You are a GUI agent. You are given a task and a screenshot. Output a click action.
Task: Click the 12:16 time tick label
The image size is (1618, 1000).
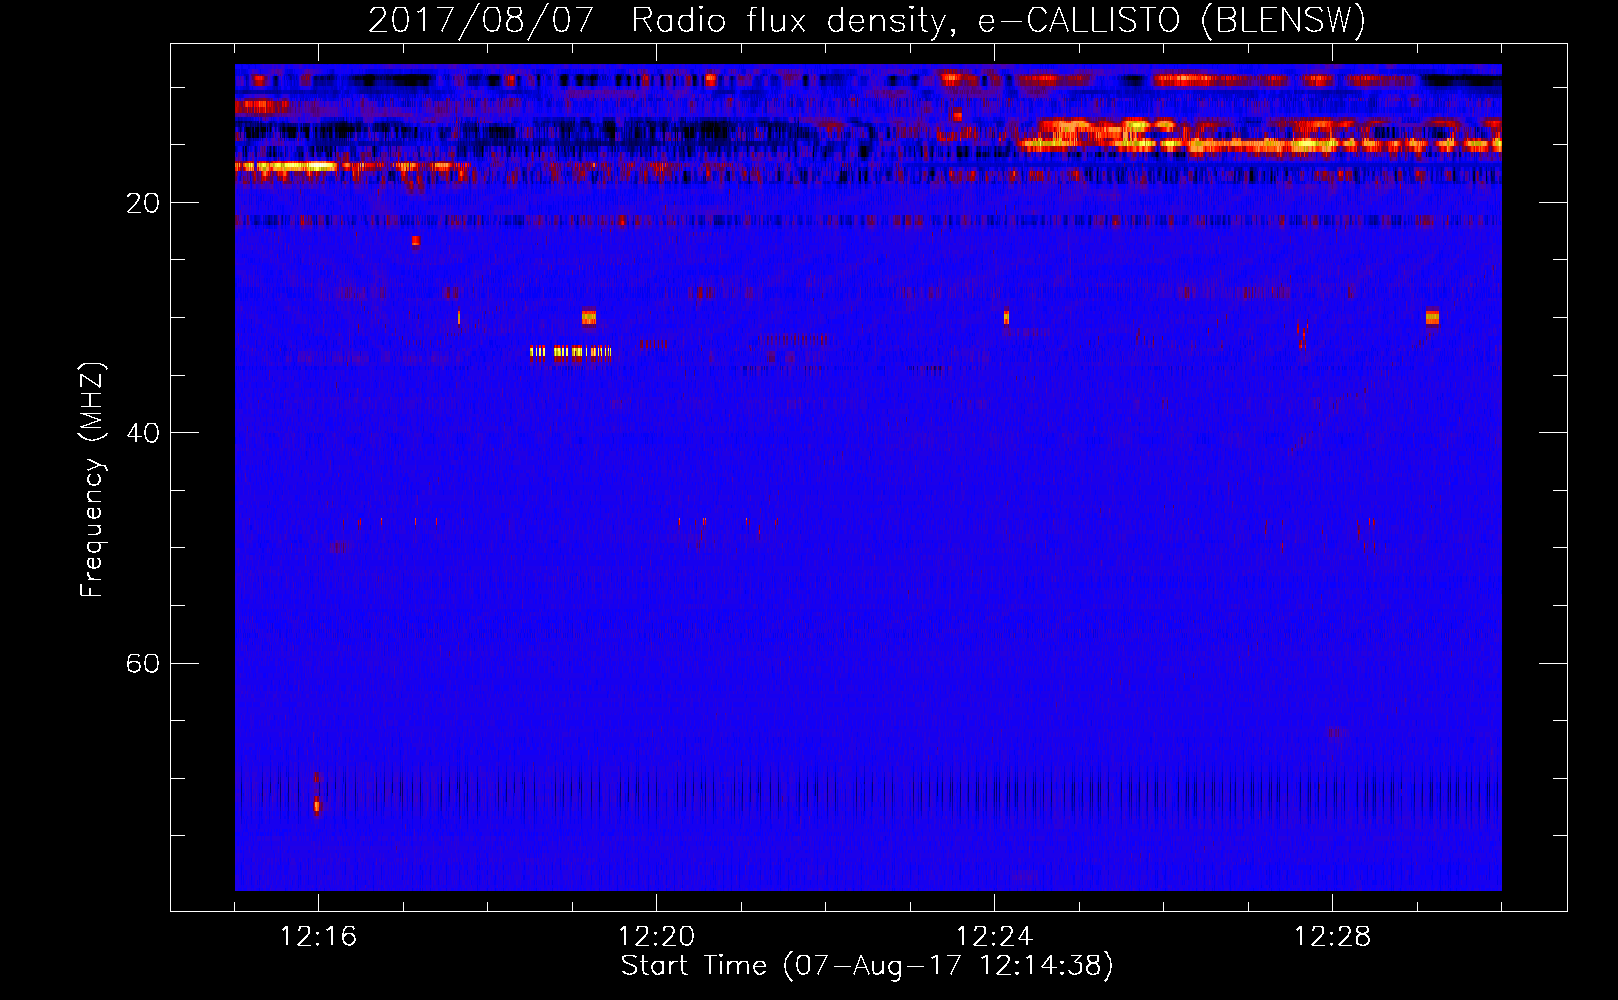click(318, 937)
